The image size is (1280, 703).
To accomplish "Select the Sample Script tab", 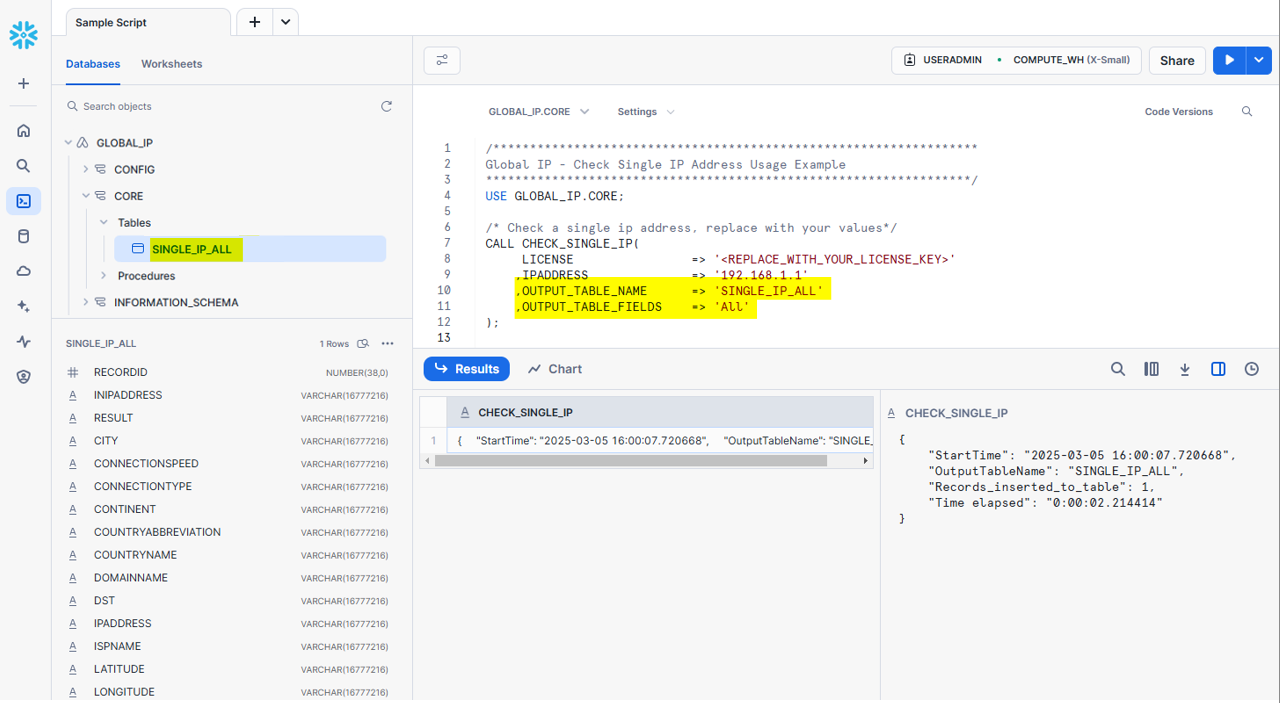I will [148, 22].
